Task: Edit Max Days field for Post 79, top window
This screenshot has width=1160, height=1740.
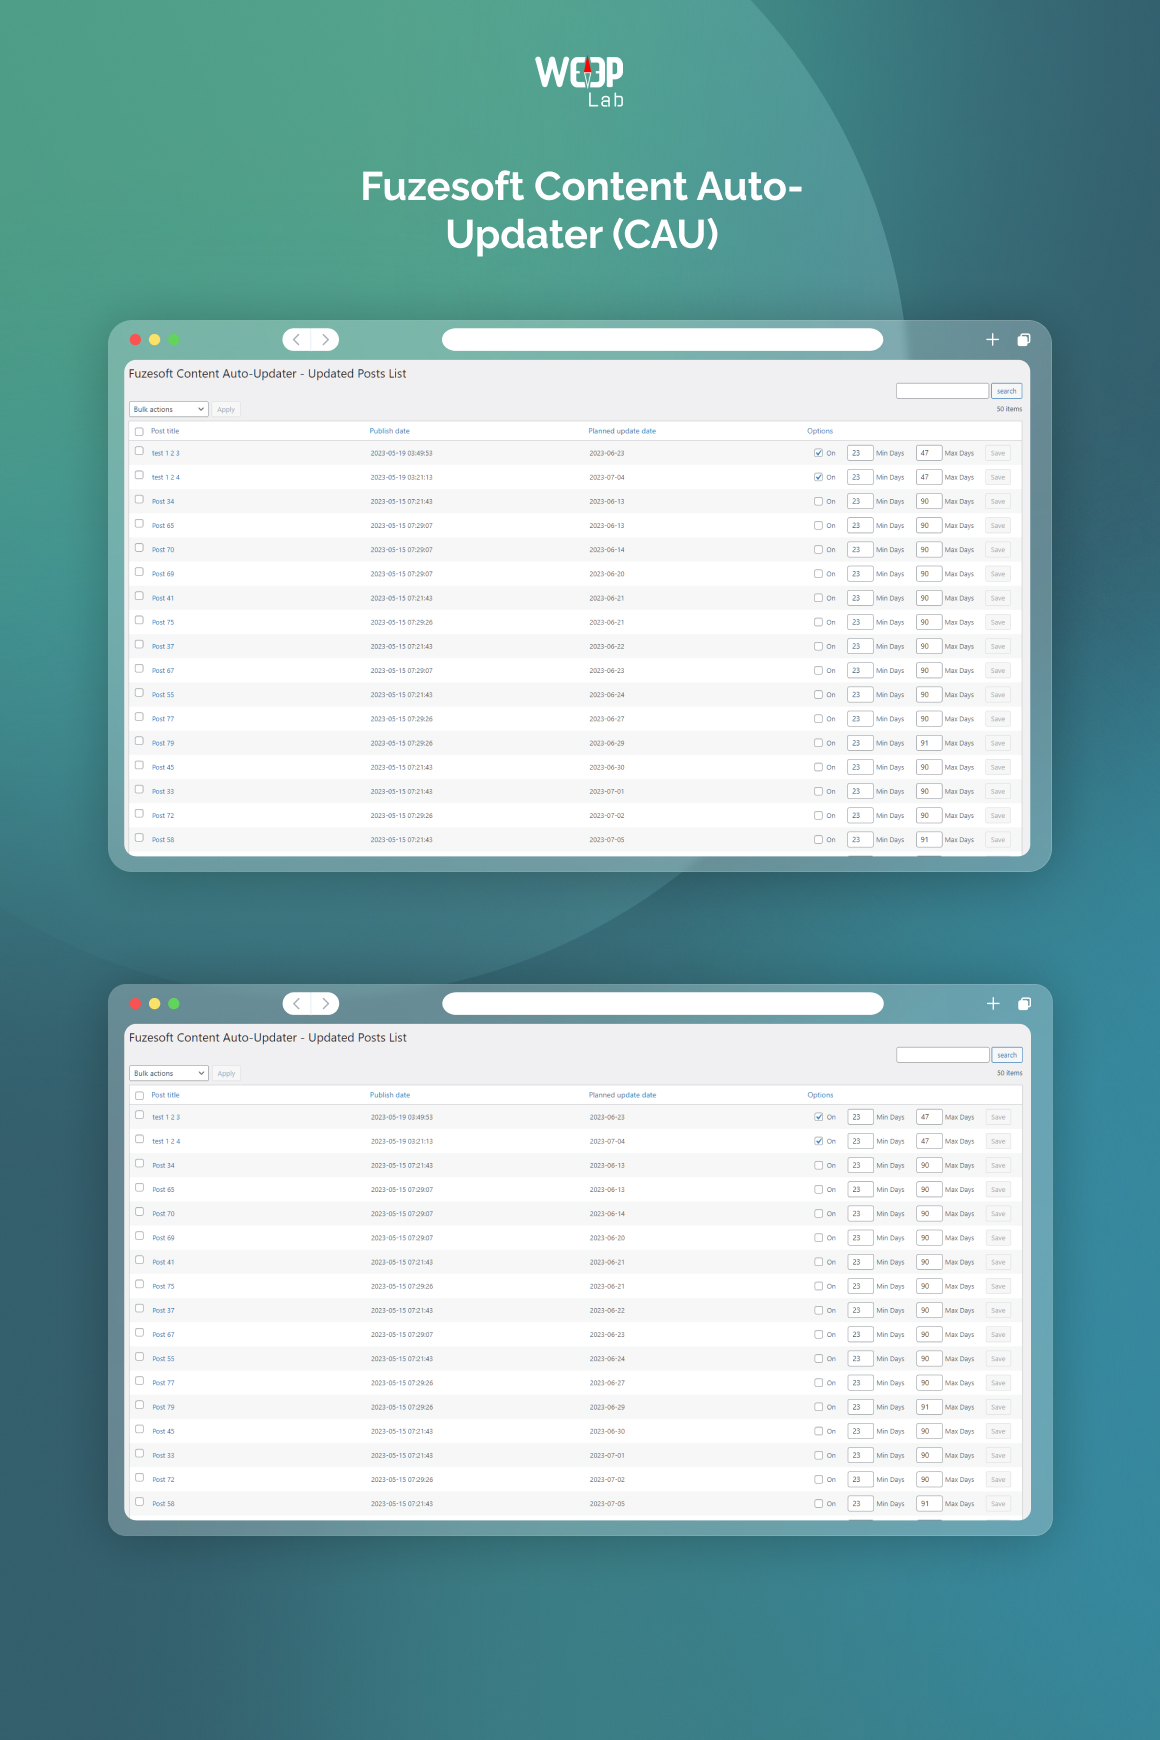Action: pyautogui.click(x=929, y=744)
